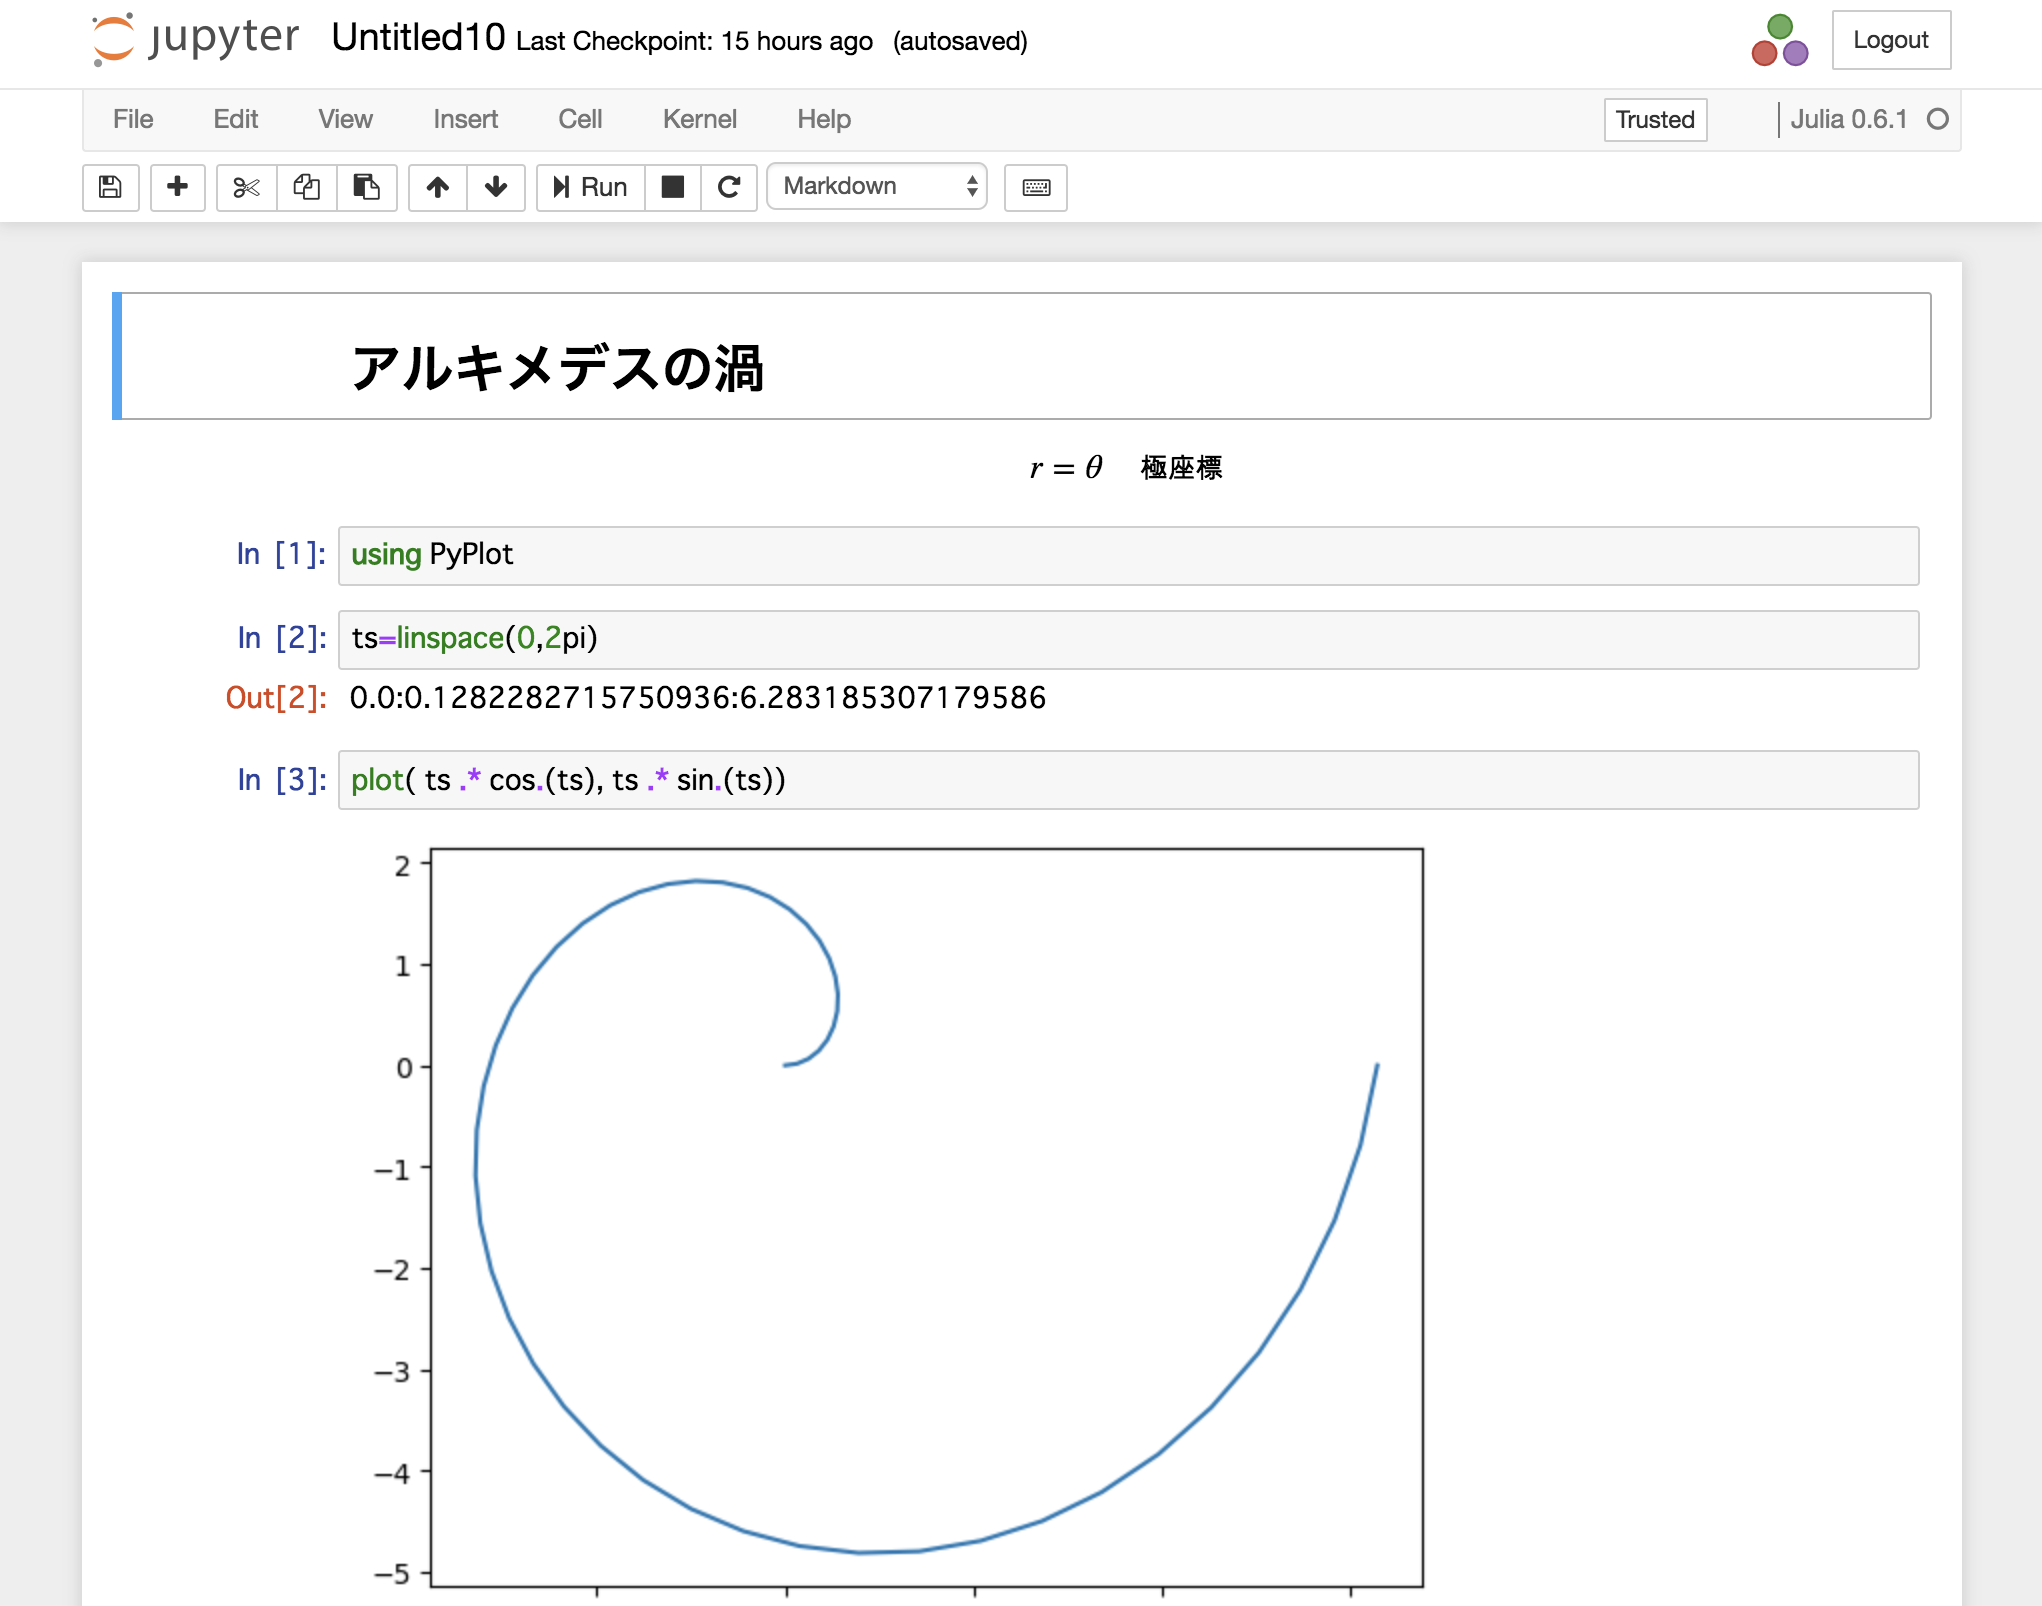Open the Markdown cell type dropdown
The height and width of the screenshot is (1606, 2042).
click(x=877, y=187)
